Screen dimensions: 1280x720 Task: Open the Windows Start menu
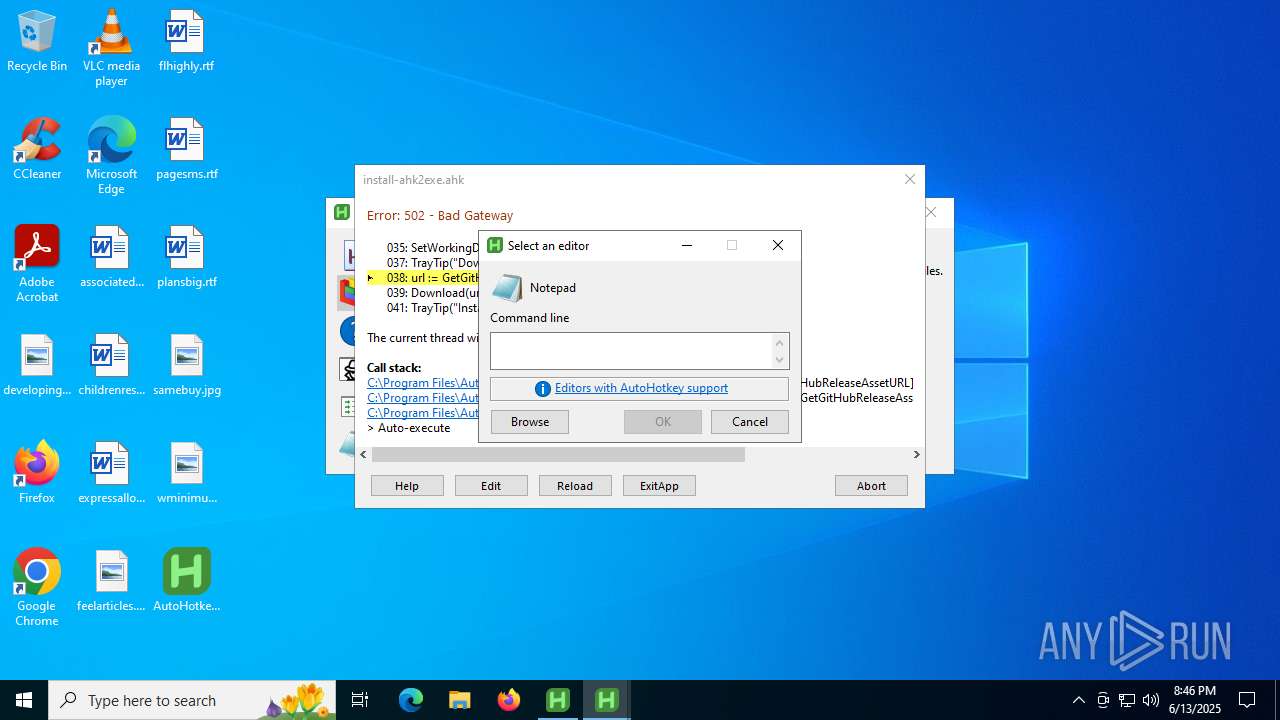pyautogui.click(x=24, y=700)
